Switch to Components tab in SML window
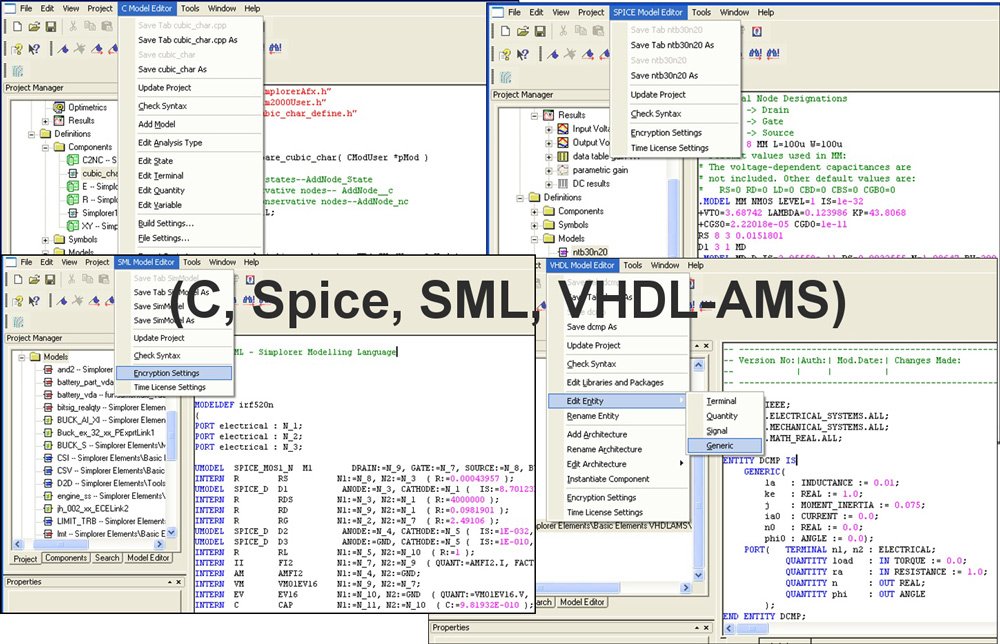The height and width of the screenshot is (644, 1000). pos(66,558)
